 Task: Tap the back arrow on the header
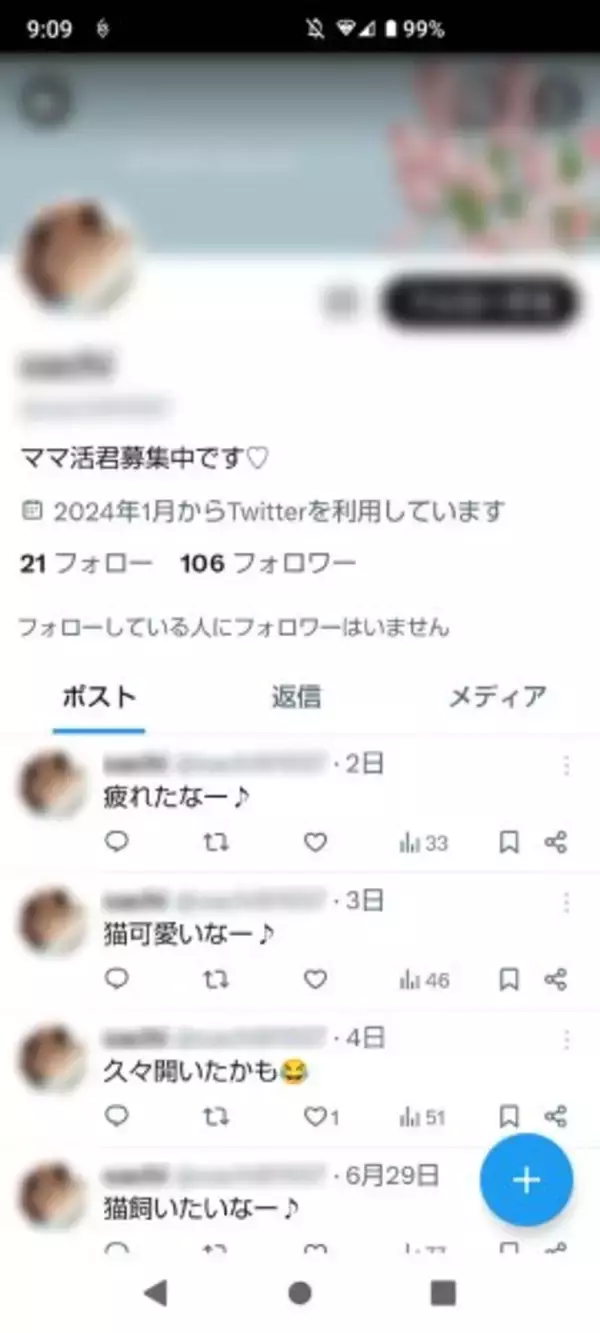coord(46,100)
